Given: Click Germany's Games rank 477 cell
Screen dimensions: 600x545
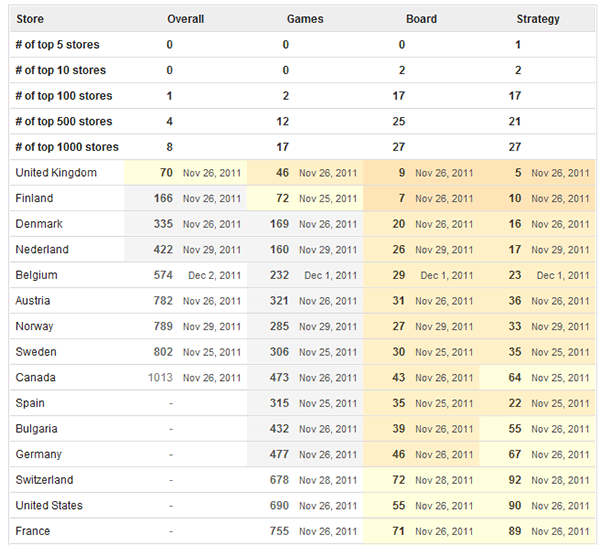Looking at the screenshot, I should click(279, 455).
